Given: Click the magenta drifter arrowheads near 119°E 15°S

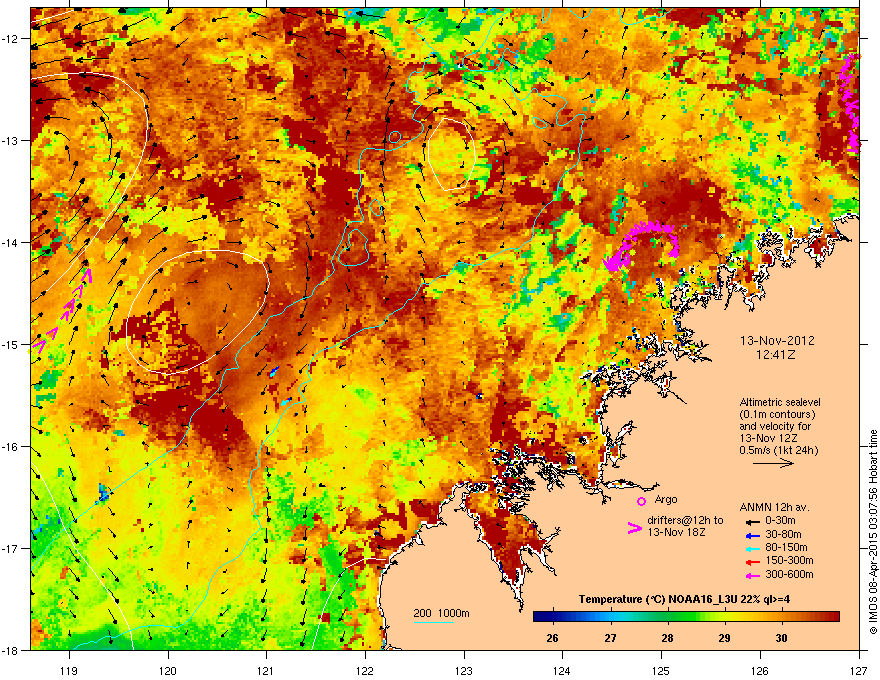Looking at the screenshot, I should (62, 311).
